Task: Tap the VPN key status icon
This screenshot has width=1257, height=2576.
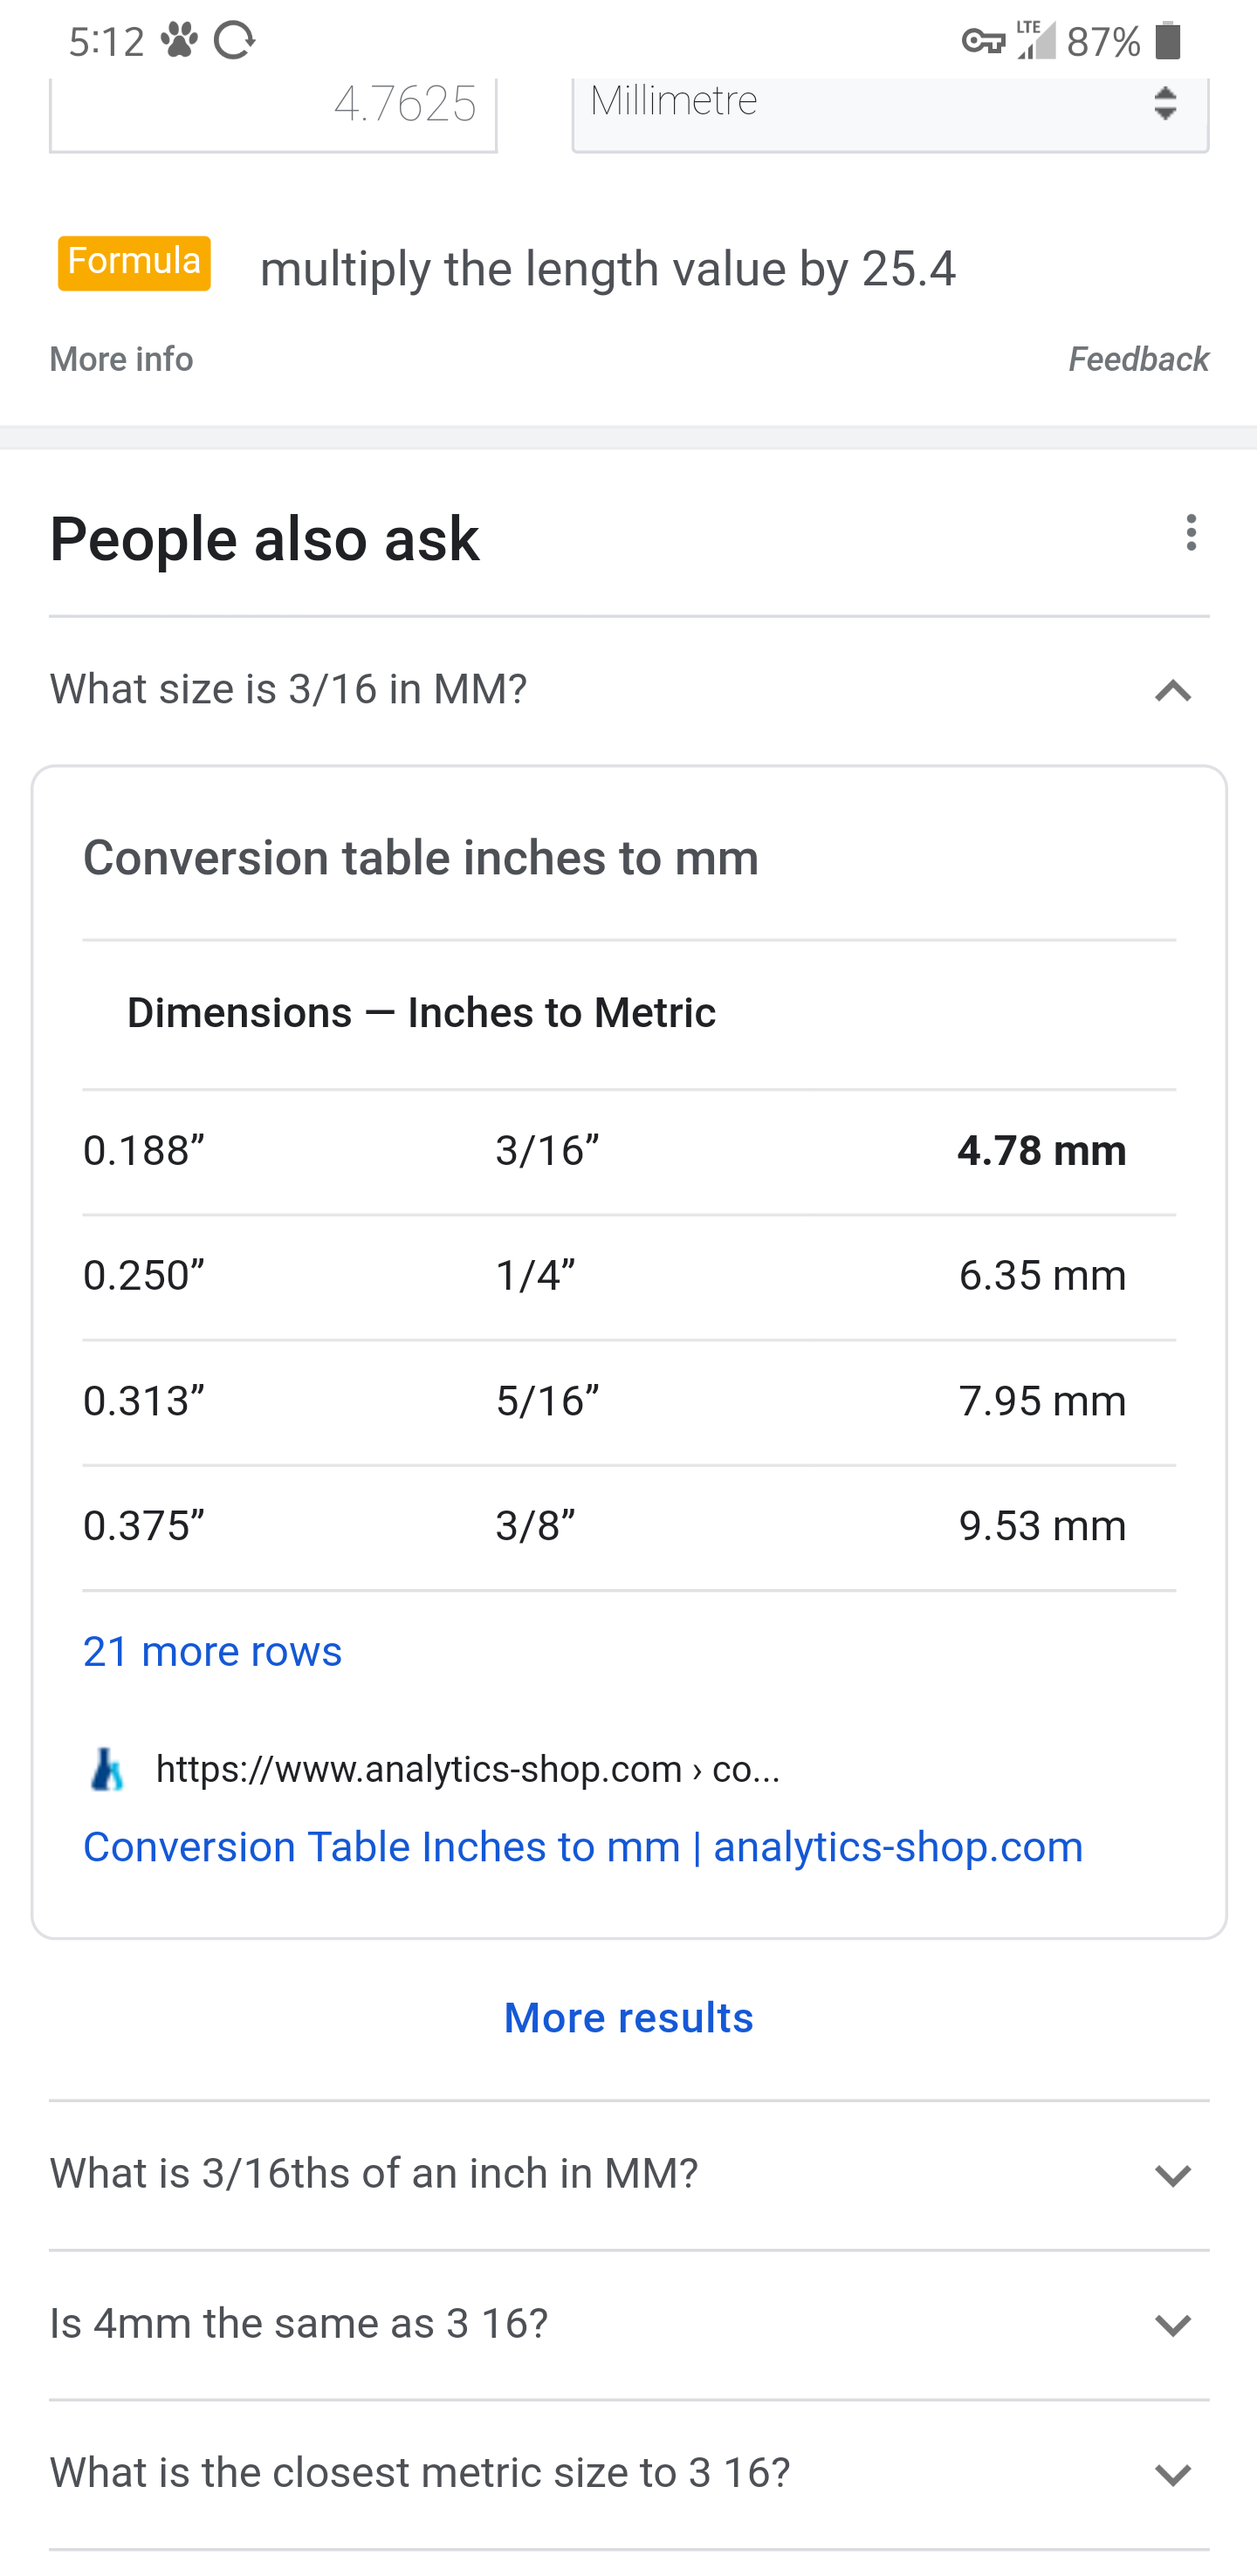Action: click(x=982, y=41)
